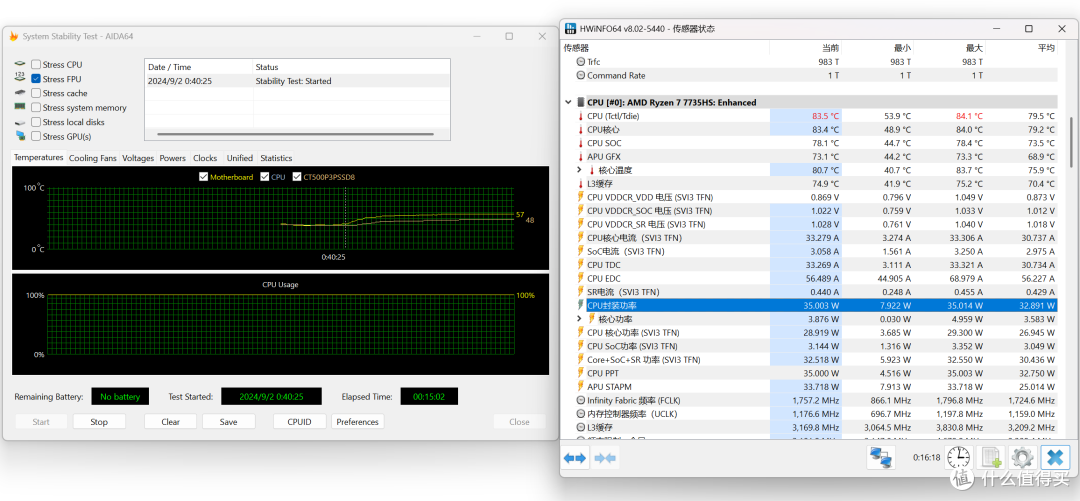Click the lightning icon beside CPU TDC
Viewport: 1080px width, 501px height.
[581, 265]
